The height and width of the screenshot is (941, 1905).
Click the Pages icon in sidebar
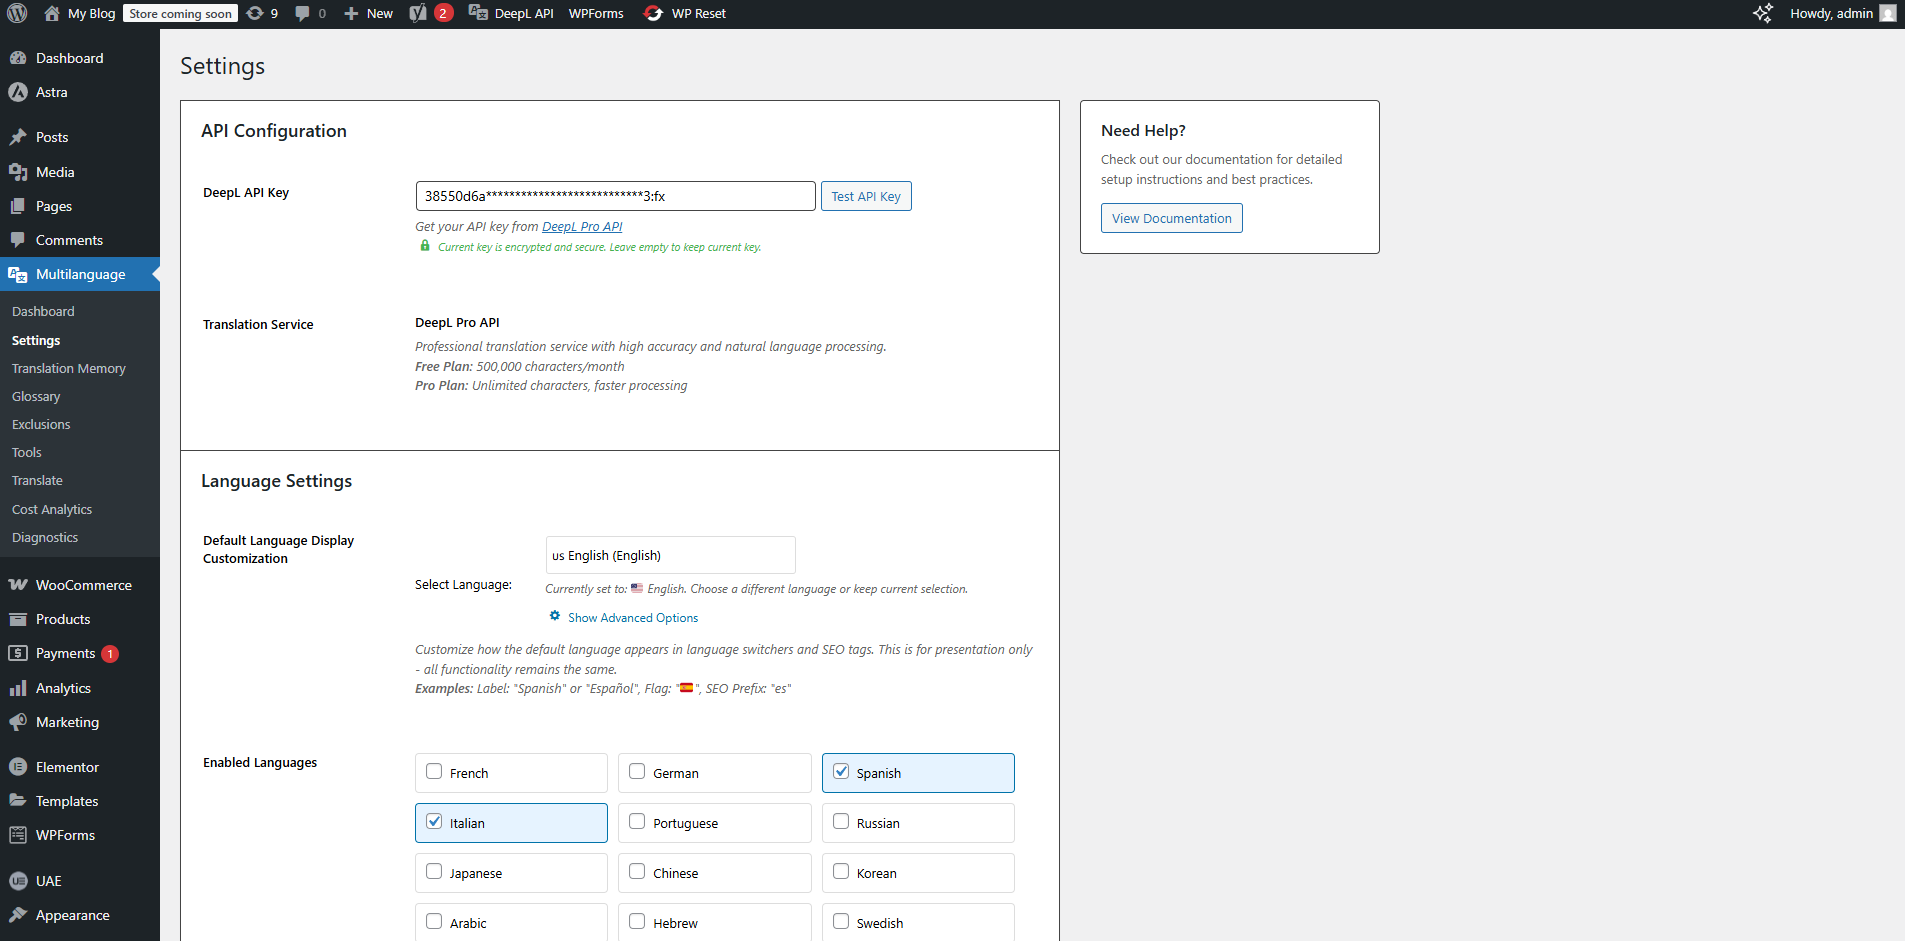click(18, 206)
